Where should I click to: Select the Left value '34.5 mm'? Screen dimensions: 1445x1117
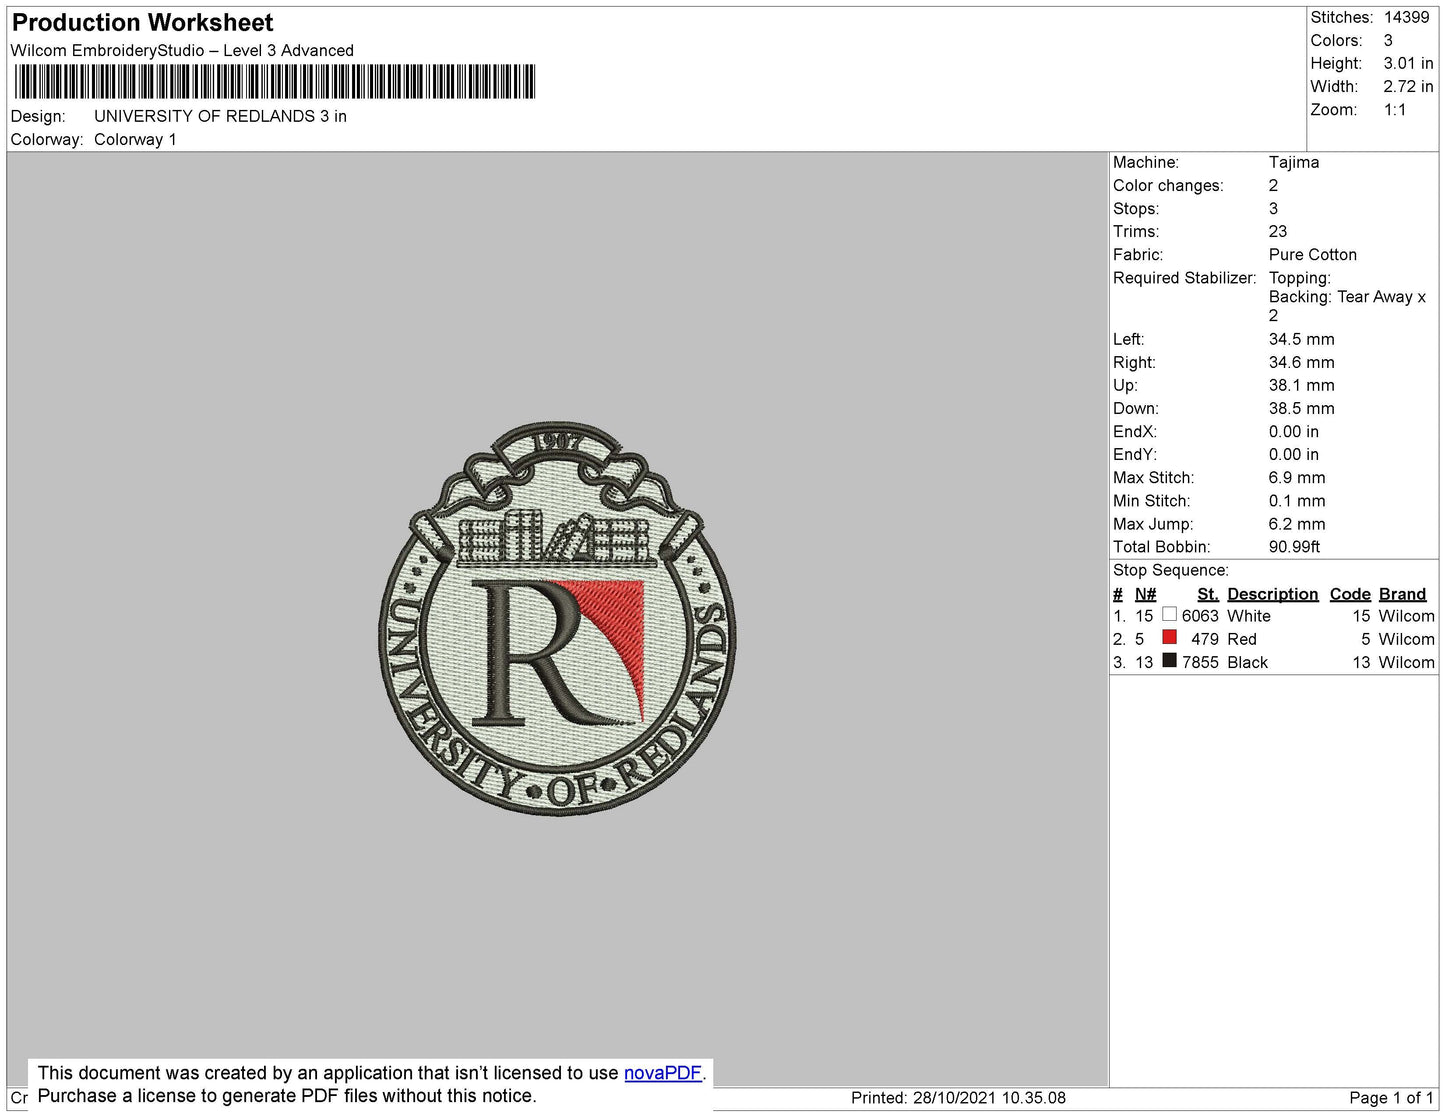1302,339
